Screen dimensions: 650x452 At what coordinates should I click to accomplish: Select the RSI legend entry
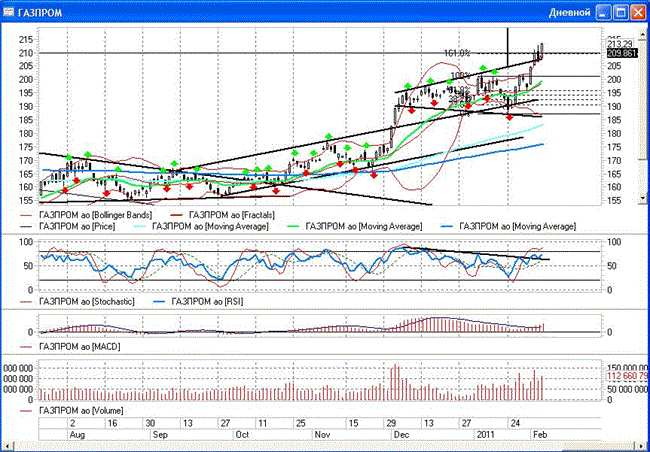point(198,301)
